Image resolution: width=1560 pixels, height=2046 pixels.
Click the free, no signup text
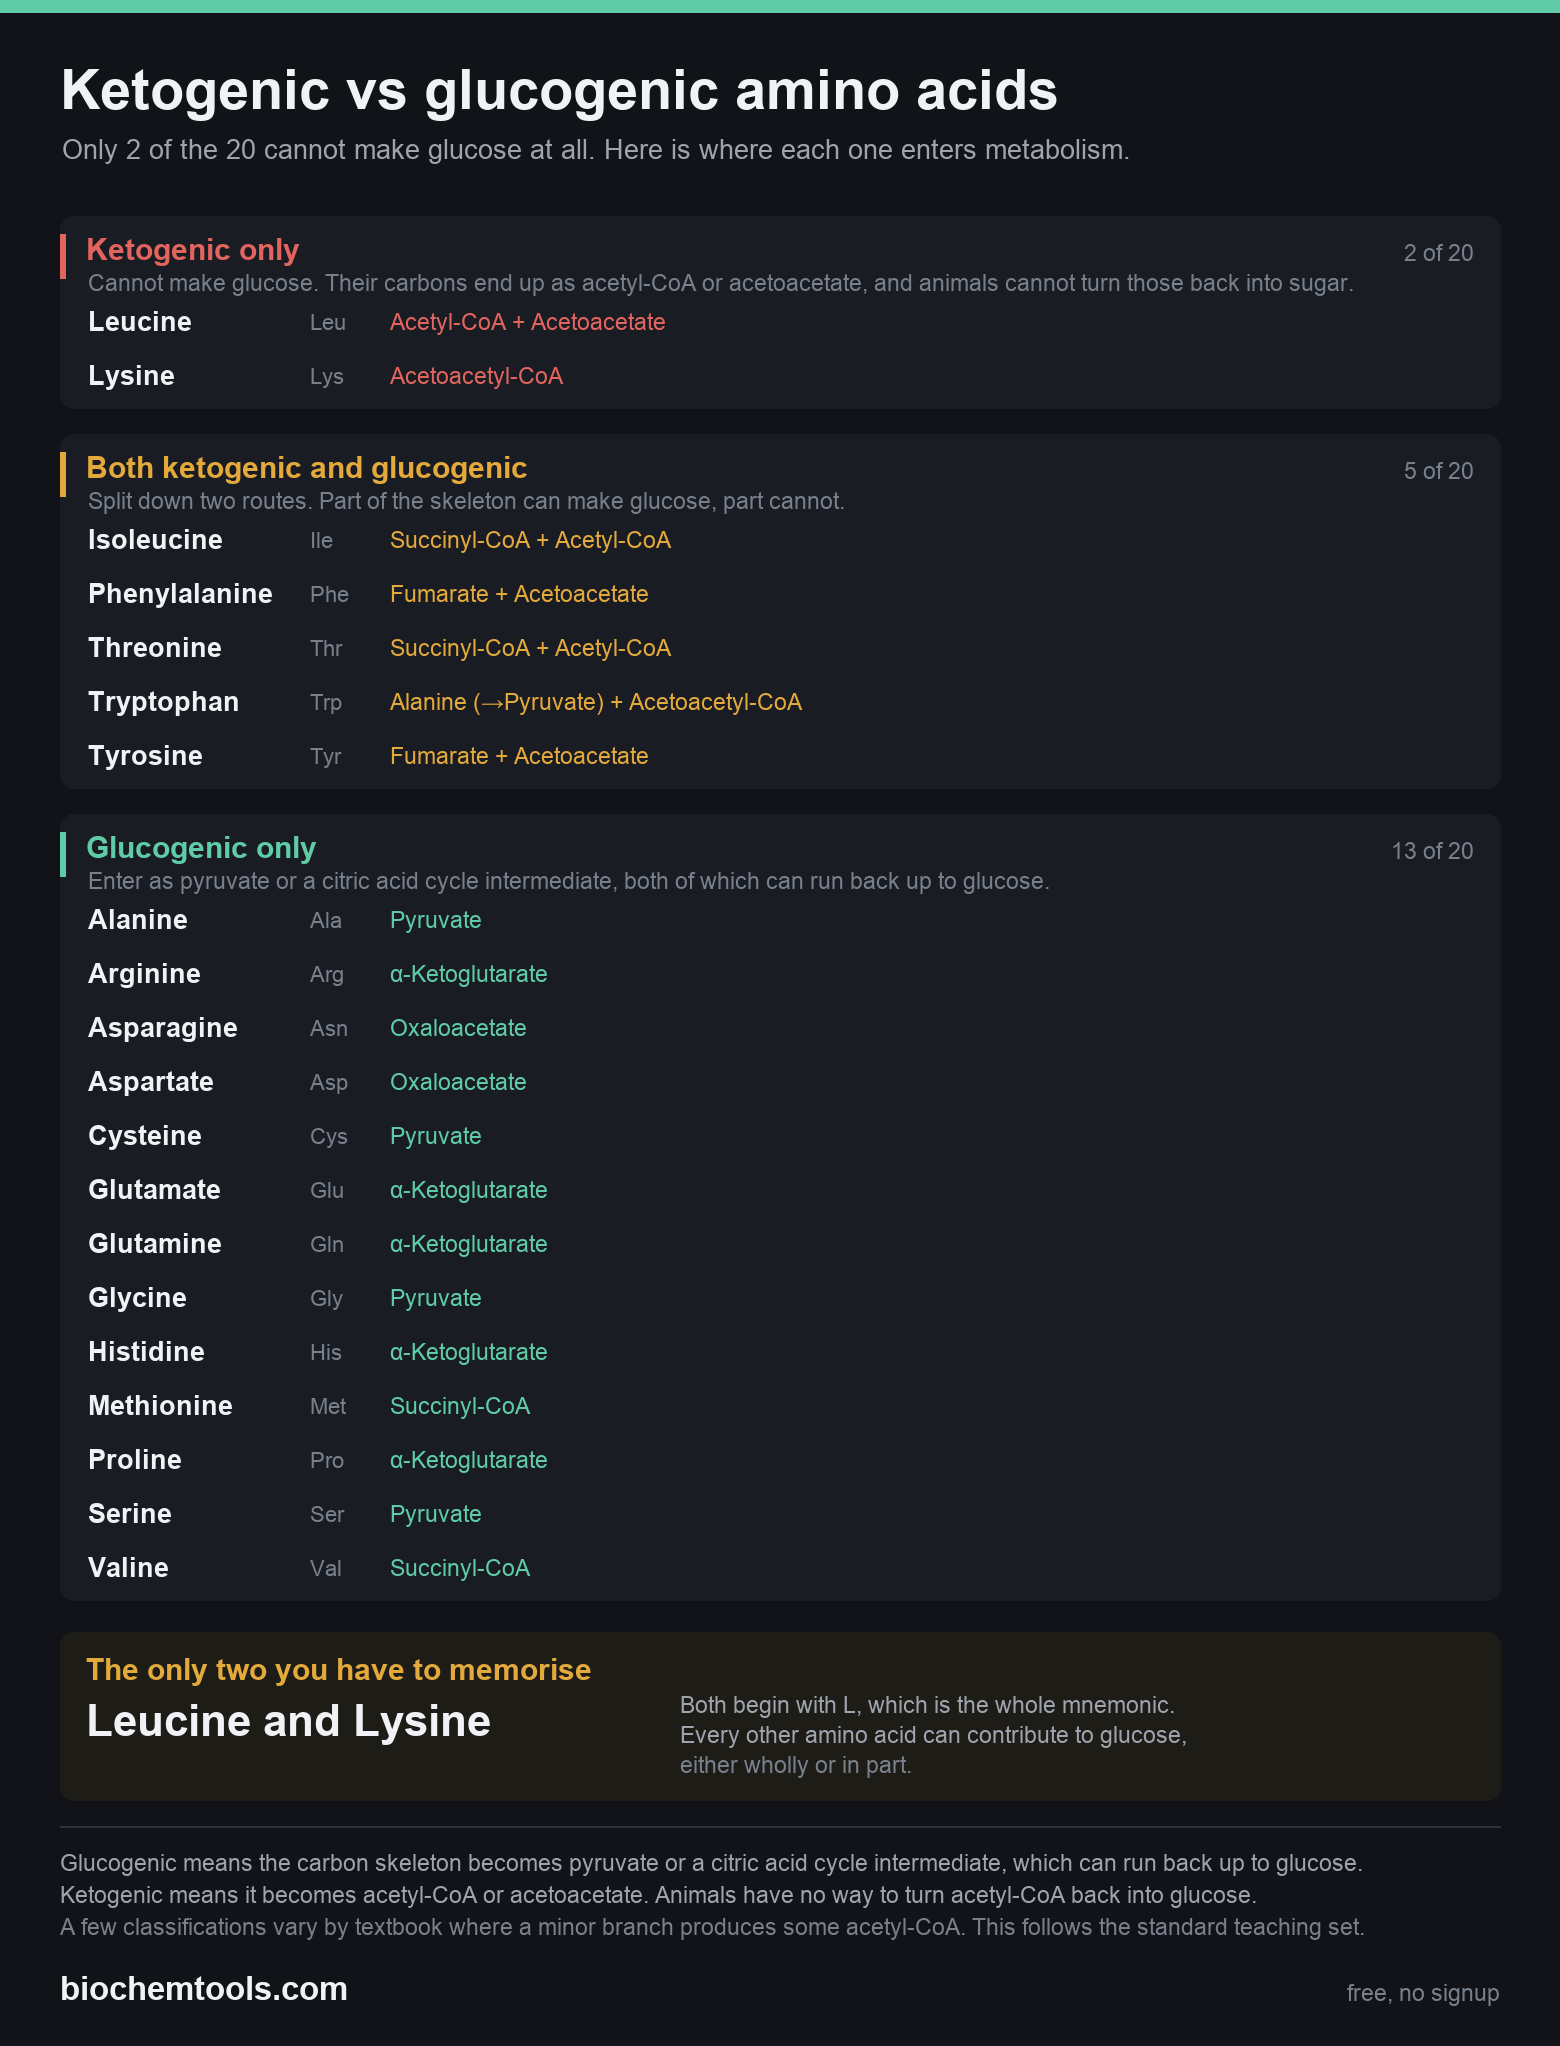tap(1423, 1993)
